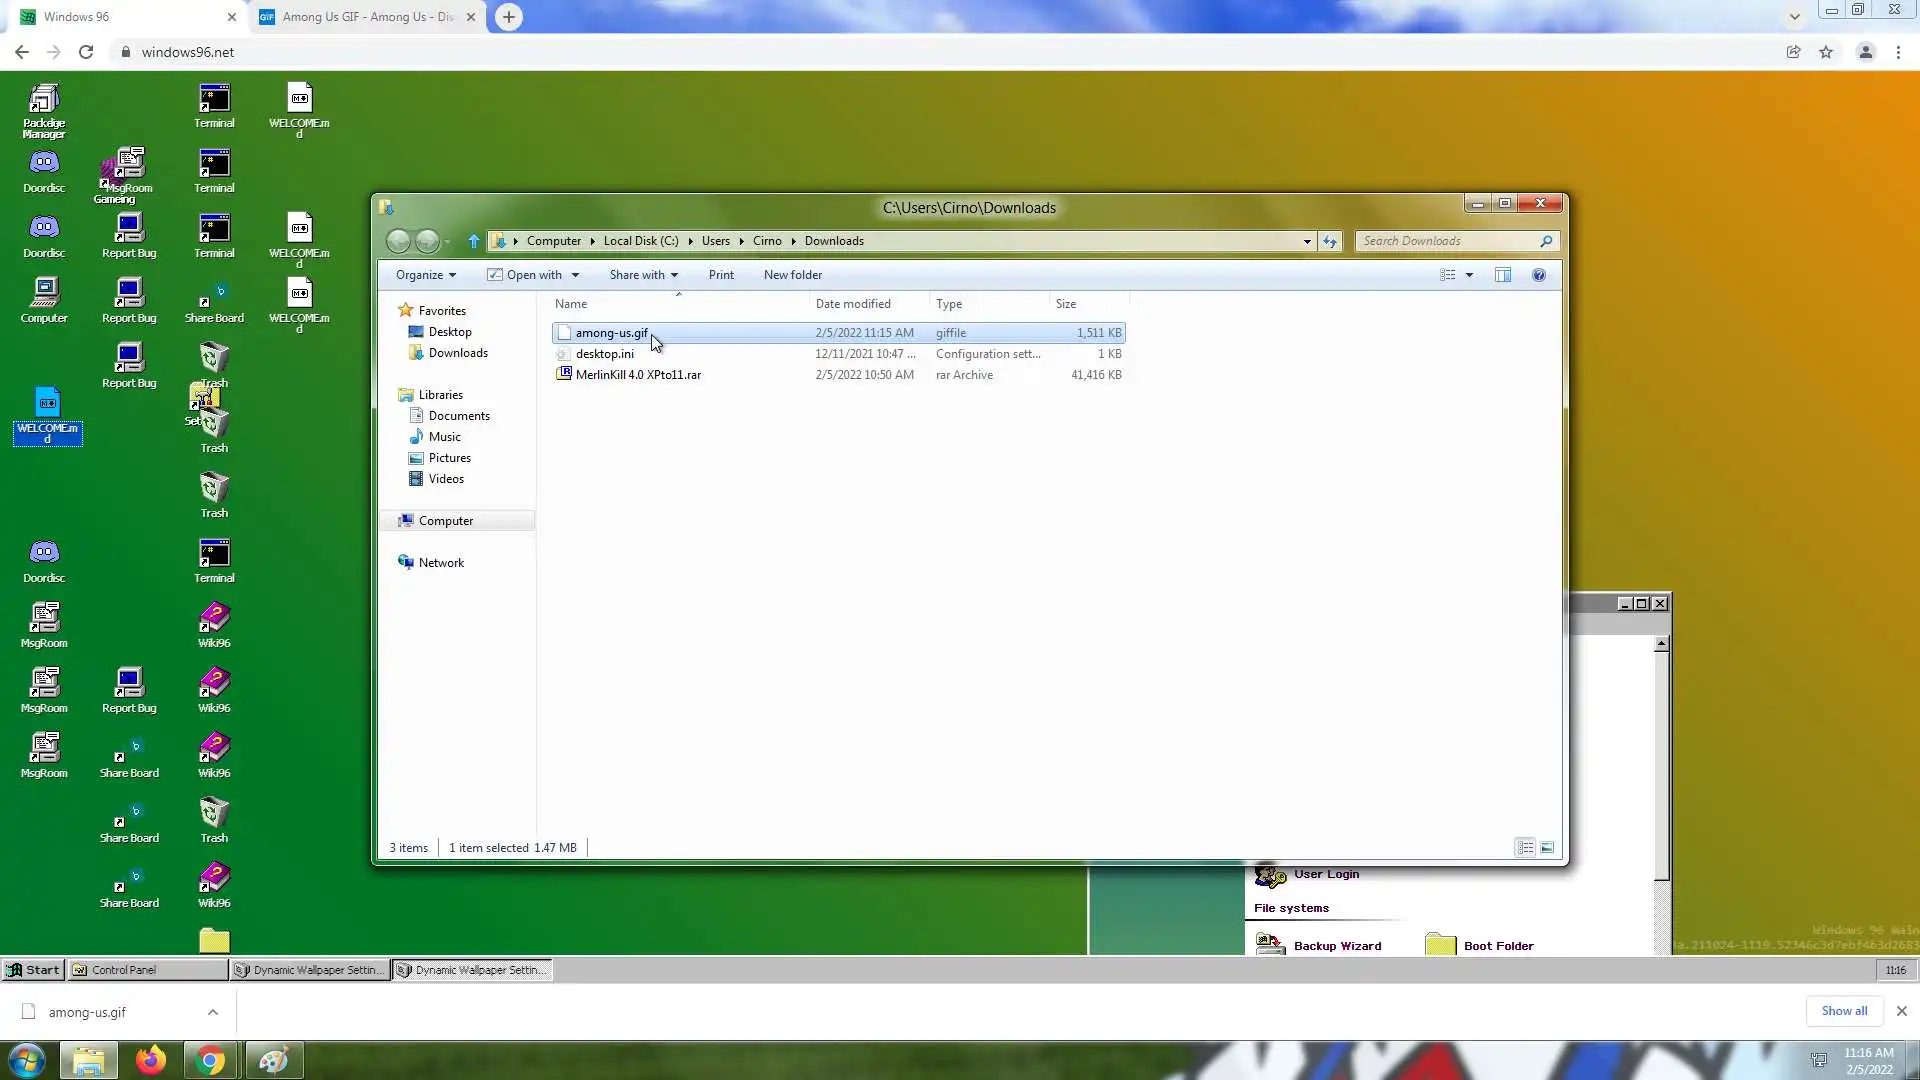Click the Chrome bookmark star icon
The width and height of the screenshot is (1920, 1080).
coord(1826,52)
